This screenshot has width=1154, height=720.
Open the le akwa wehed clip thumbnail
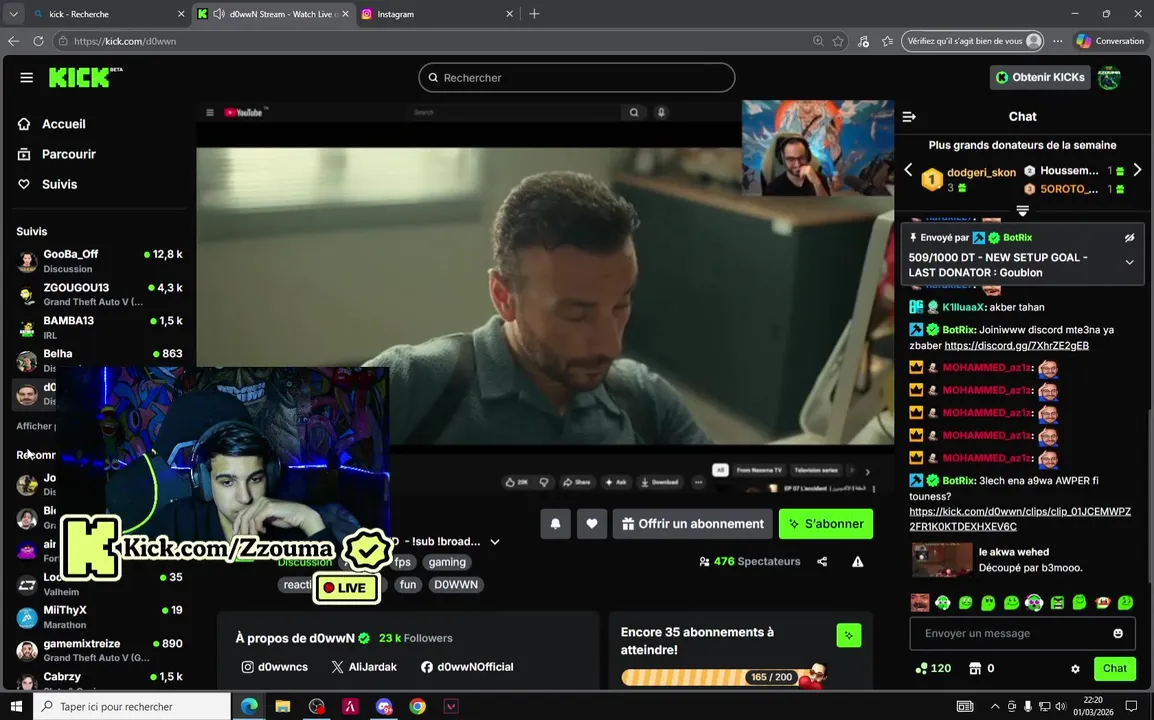pyautogui.click(x=942, y=560)
